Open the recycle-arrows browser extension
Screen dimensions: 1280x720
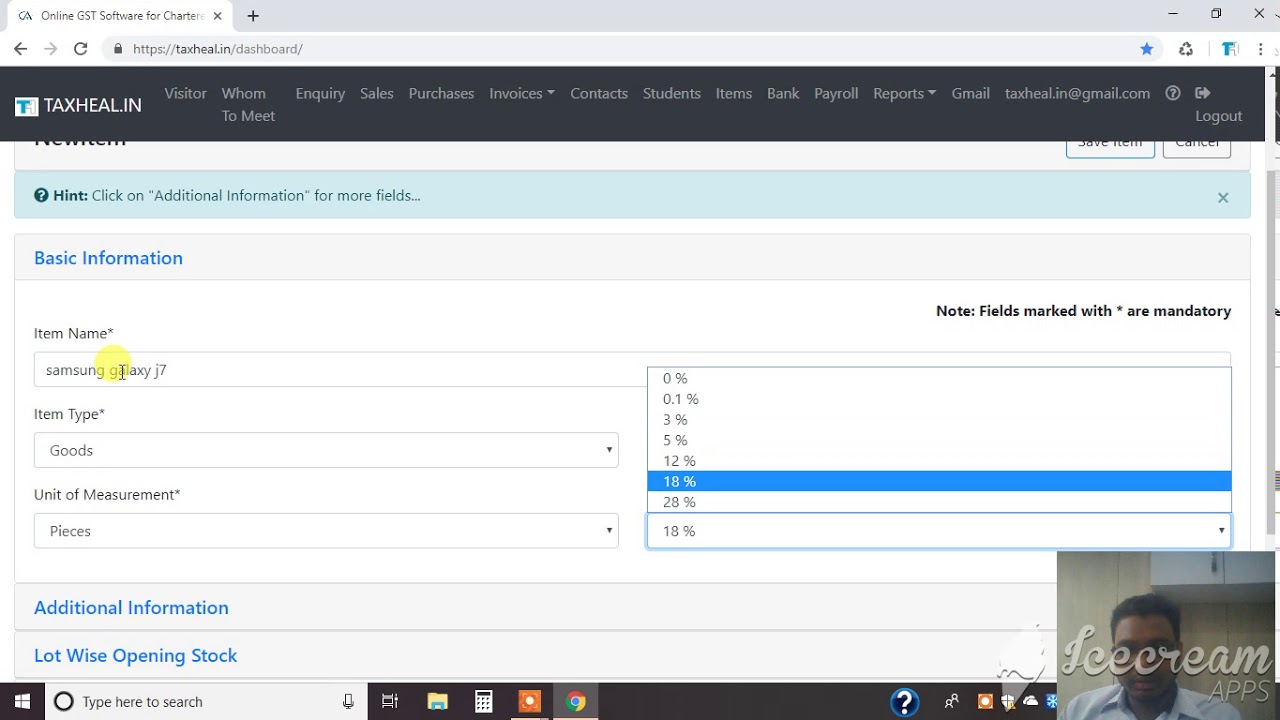click(1186, 49)
